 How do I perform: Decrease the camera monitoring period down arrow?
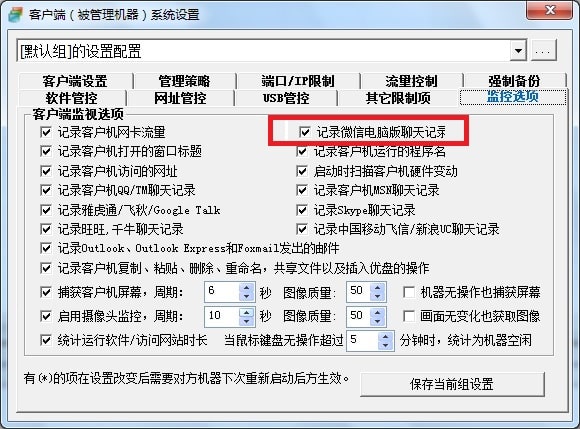coord(246,321)
